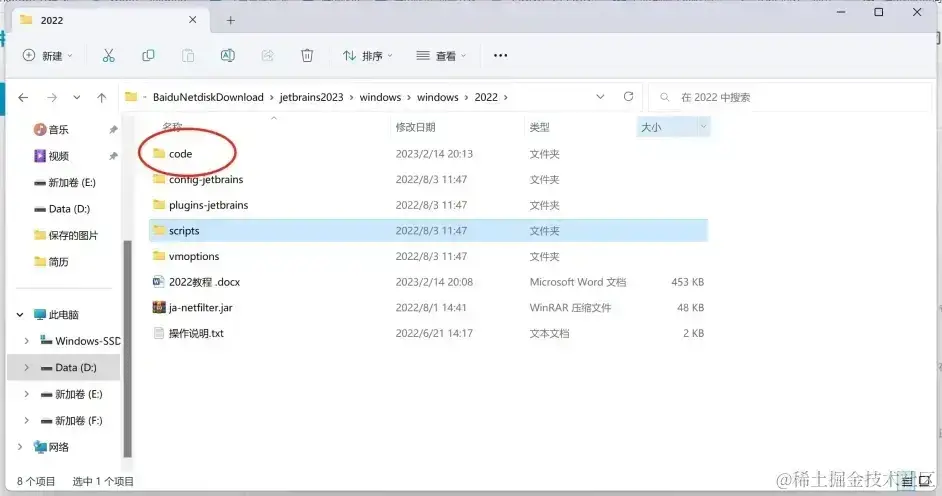Expand the Windows-SSD drive node
Screen dimensions: 942x496
click(26, 341)
